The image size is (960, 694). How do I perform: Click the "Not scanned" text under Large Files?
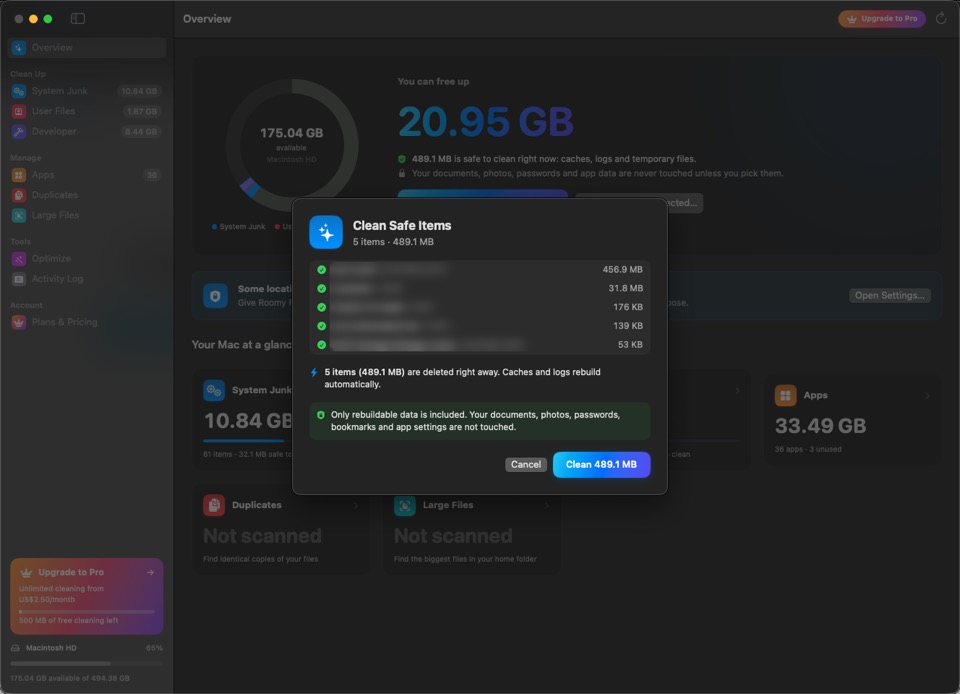453,536
